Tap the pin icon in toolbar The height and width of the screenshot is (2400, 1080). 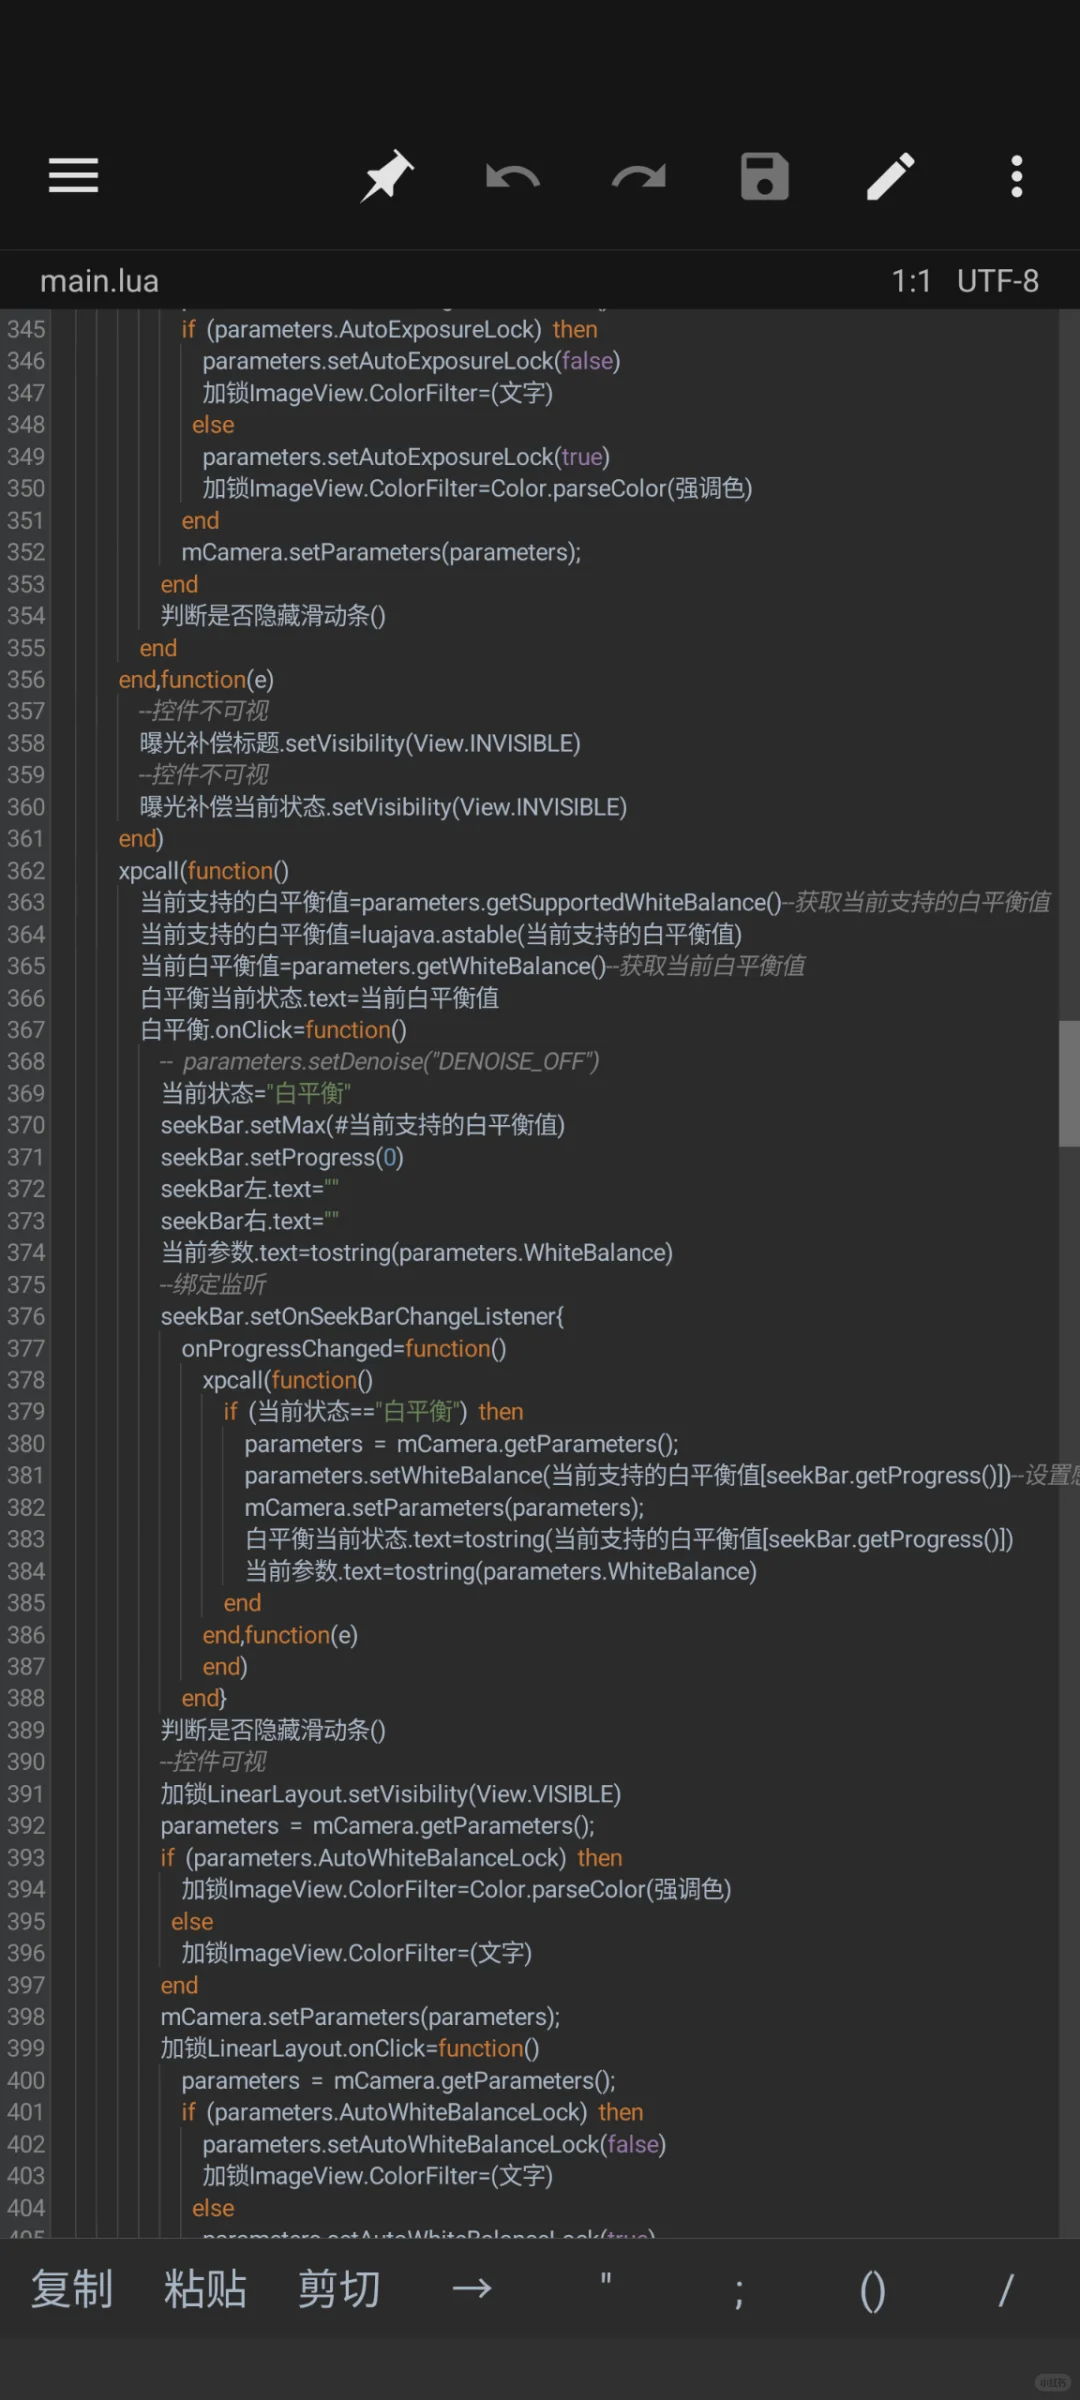click(387, 176)
